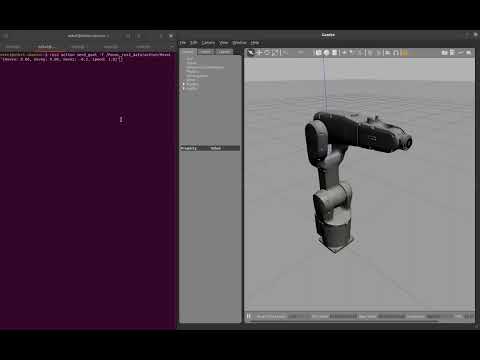Click the Redo arrow in Gazebo toolbar
The width and height of the screenshot is (480, 360).
[301, 53]
